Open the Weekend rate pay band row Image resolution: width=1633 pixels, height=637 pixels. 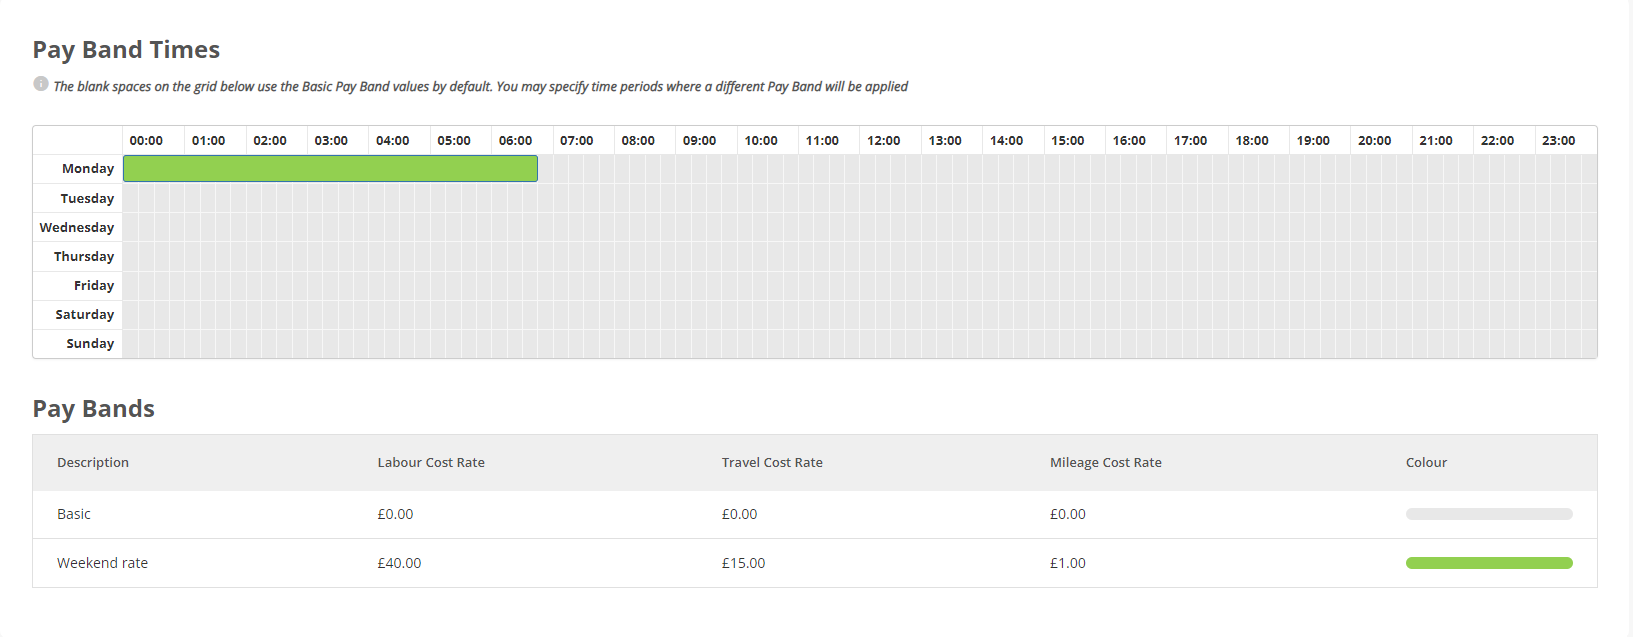815,563
